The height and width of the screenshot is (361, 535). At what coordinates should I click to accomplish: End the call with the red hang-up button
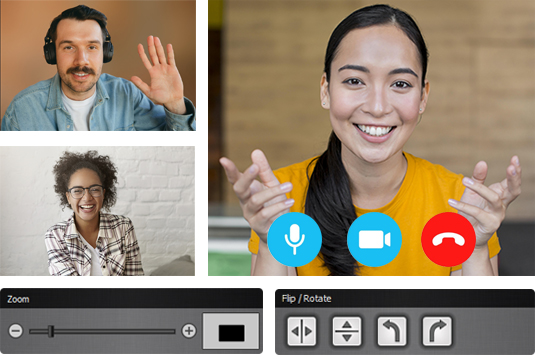[448, 240]
